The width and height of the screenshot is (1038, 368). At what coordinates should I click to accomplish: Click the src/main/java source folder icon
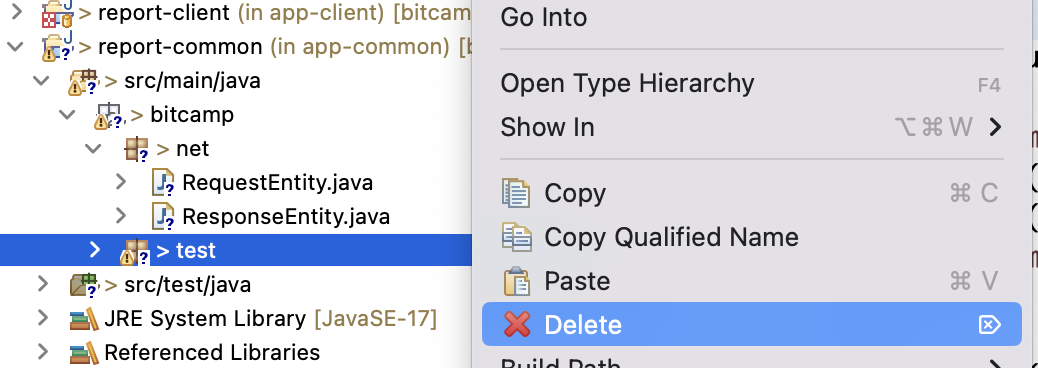coord(83,81)
